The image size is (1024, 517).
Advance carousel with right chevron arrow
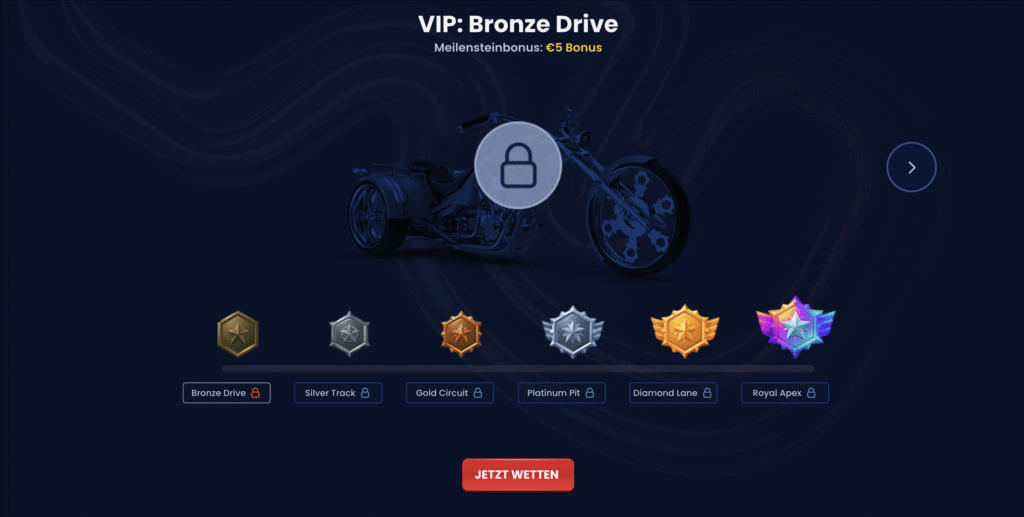[x=911, y=167]
